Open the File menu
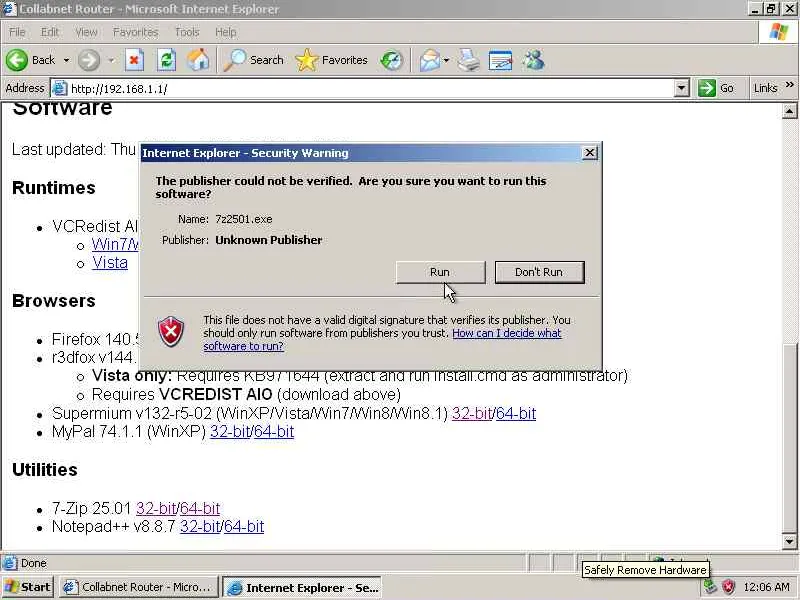 coord(17,32)
